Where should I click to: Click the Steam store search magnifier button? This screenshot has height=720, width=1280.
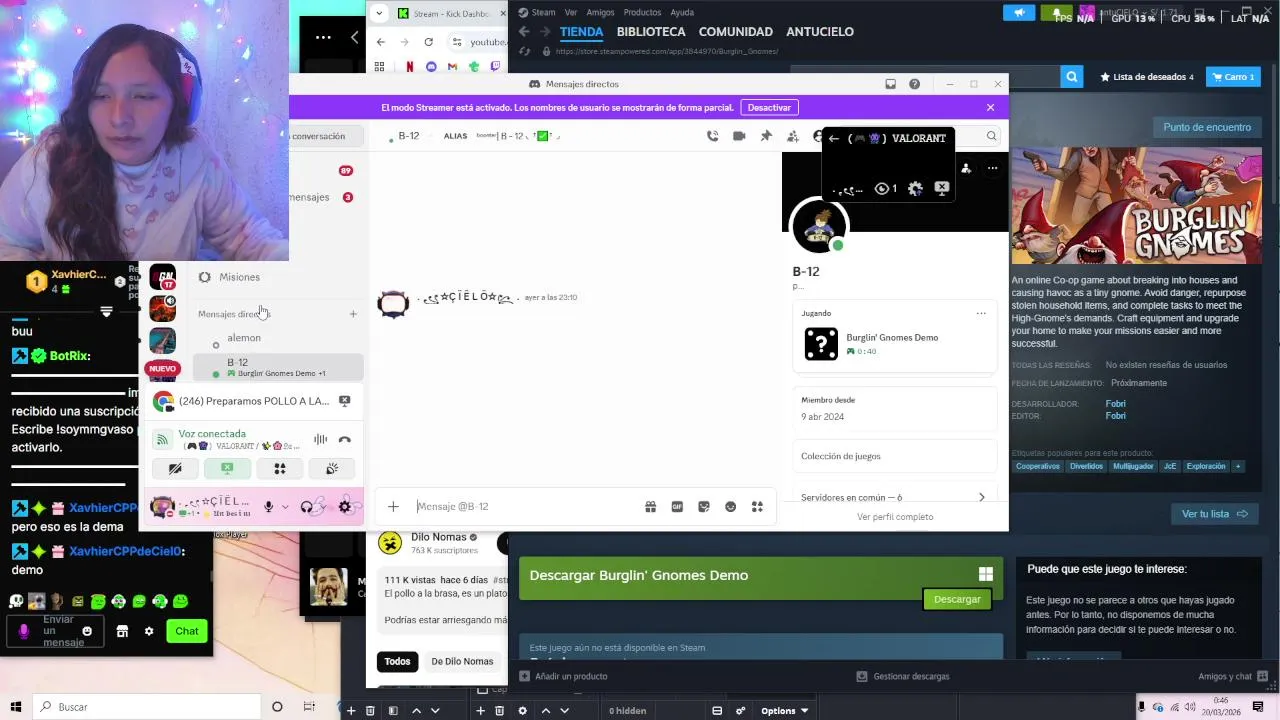[x=1071, y=77]
